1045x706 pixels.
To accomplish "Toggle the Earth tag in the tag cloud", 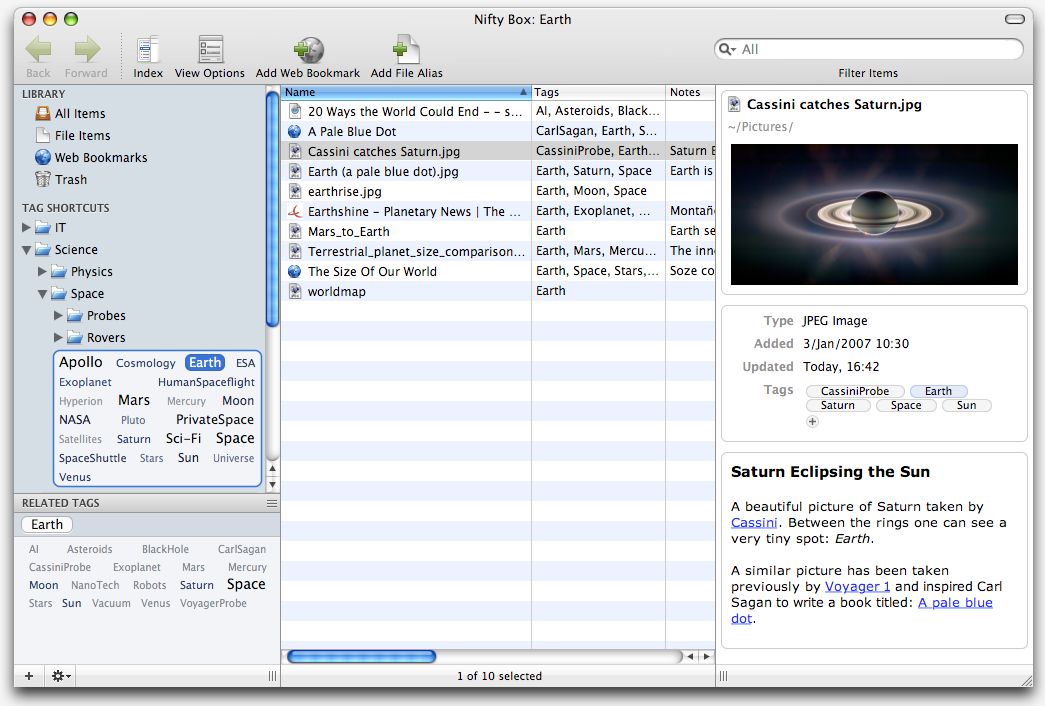I will (x=204, y=362).
